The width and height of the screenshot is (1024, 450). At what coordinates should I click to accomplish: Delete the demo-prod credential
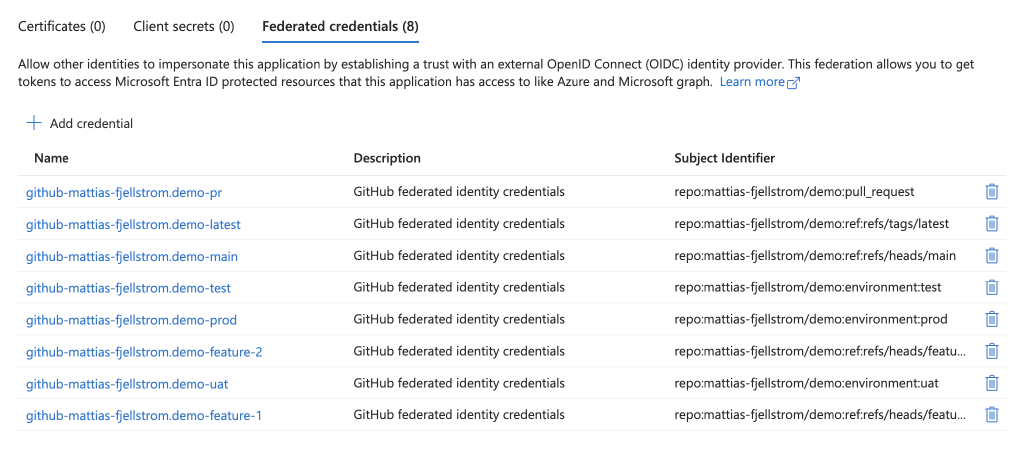991,319
